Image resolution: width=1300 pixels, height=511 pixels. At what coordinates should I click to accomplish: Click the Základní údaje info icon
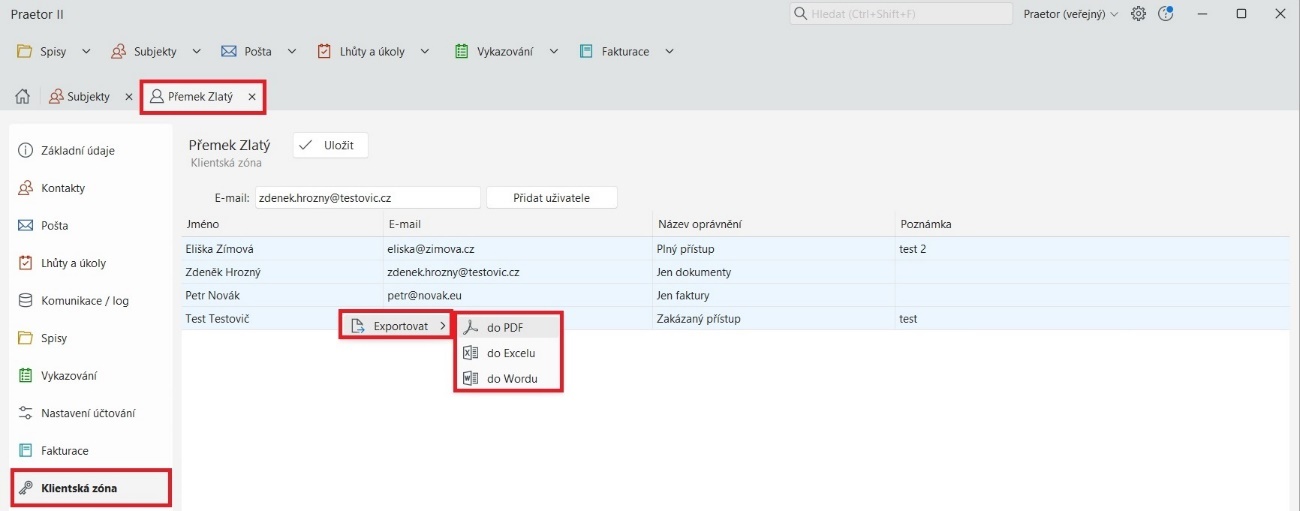point(26,151)
